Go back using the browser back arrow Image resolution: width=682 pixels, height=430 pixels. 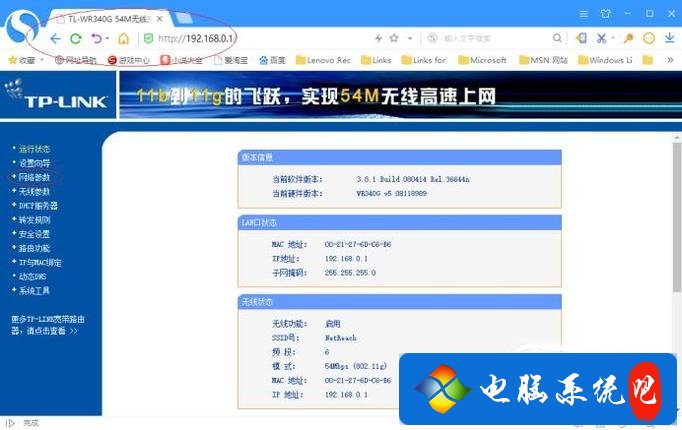(x=55, y=39)
